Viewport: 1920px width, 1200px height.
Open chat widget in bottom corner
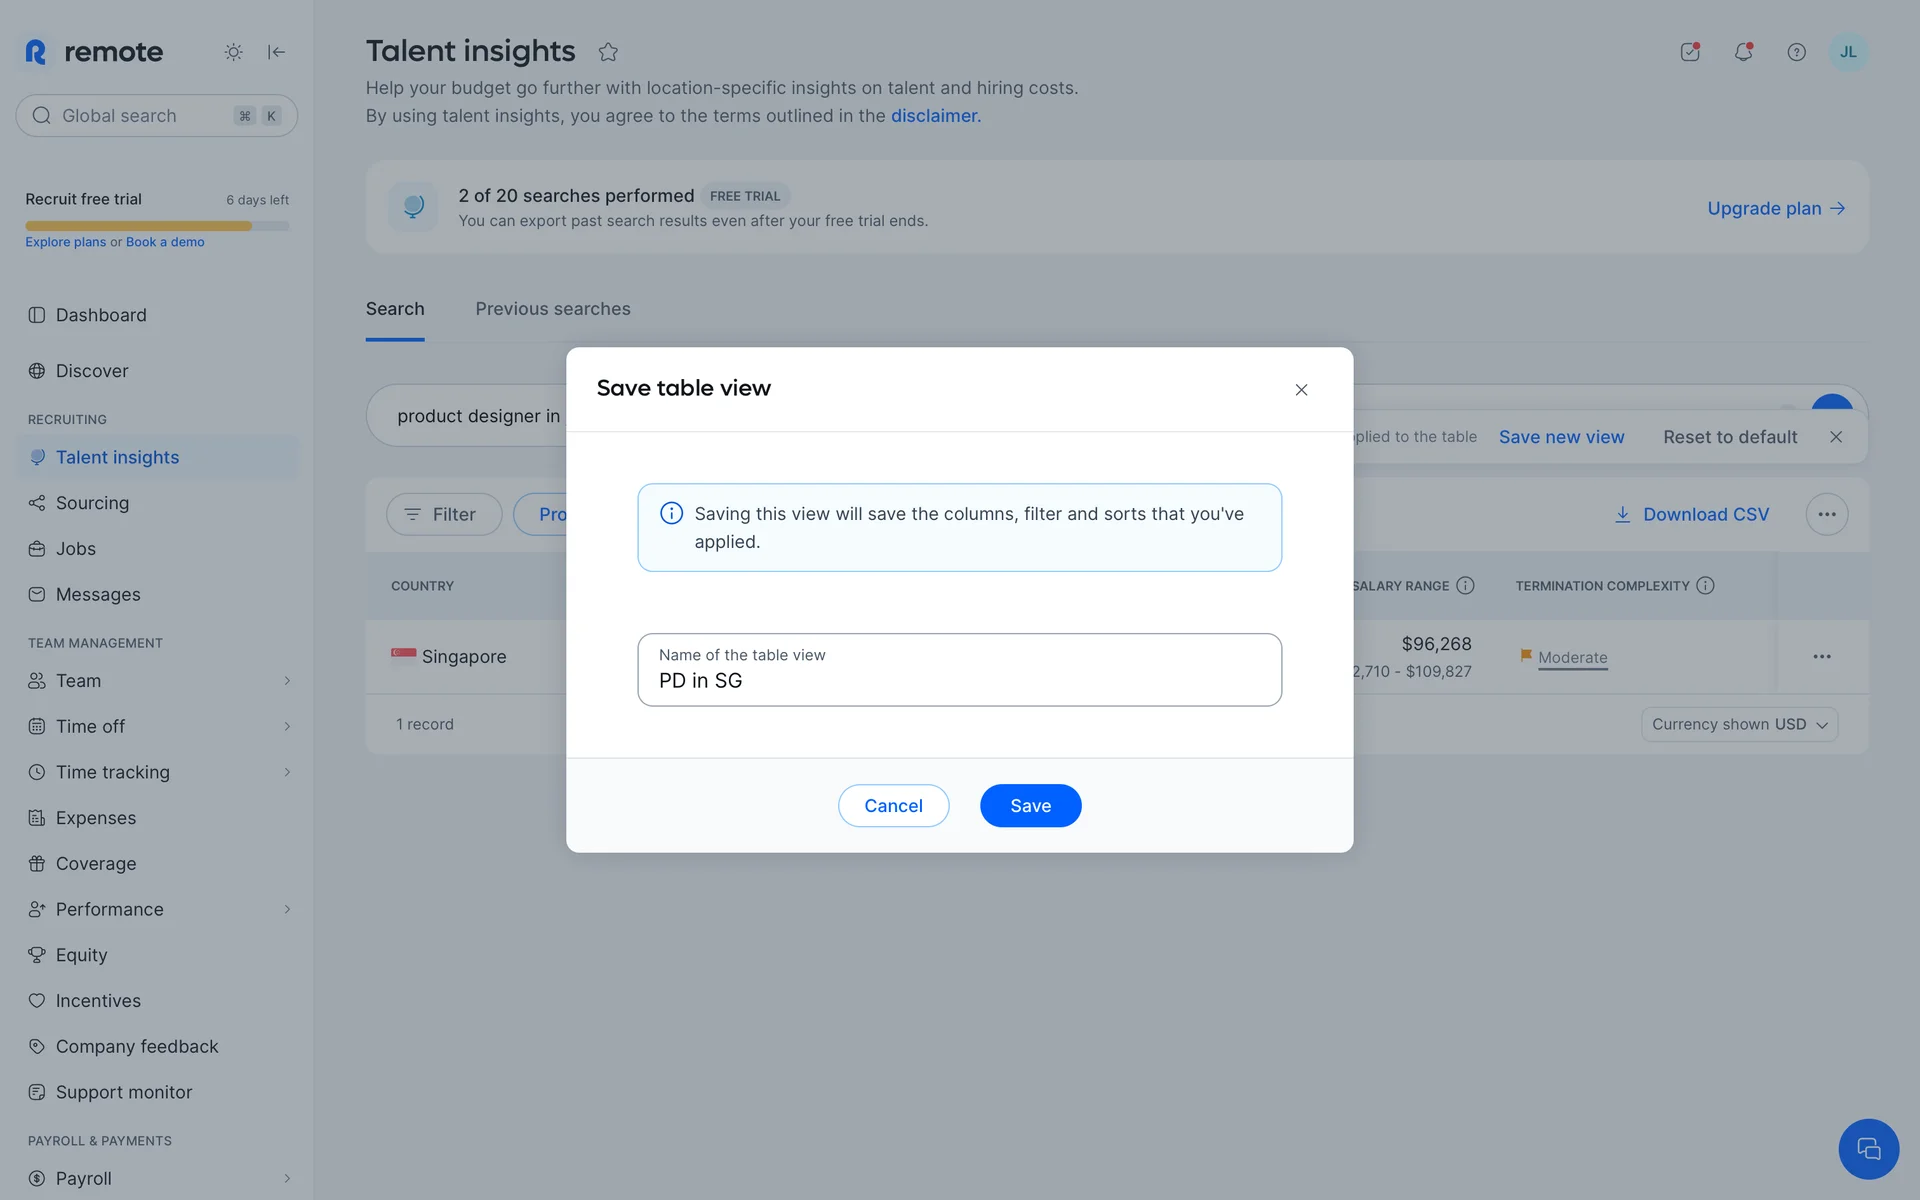click(1867, 1149)
